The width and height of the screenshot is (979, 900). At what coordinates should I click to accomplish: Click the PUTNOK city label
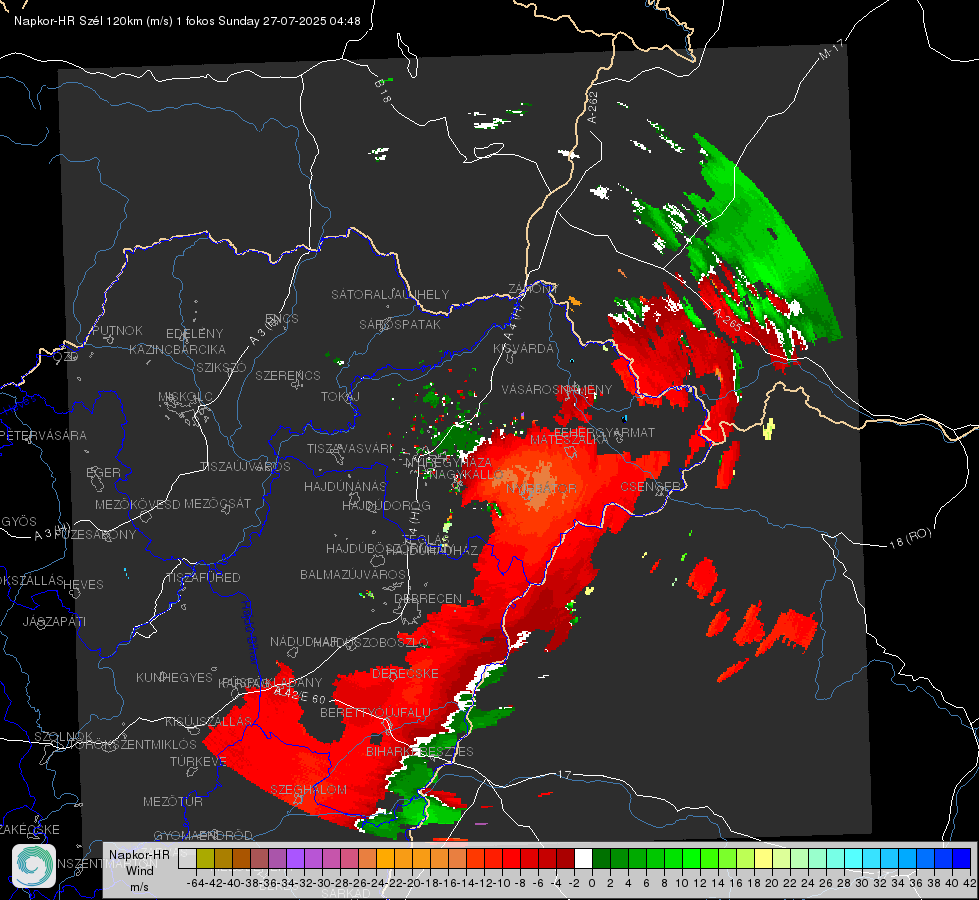(117, 330)
